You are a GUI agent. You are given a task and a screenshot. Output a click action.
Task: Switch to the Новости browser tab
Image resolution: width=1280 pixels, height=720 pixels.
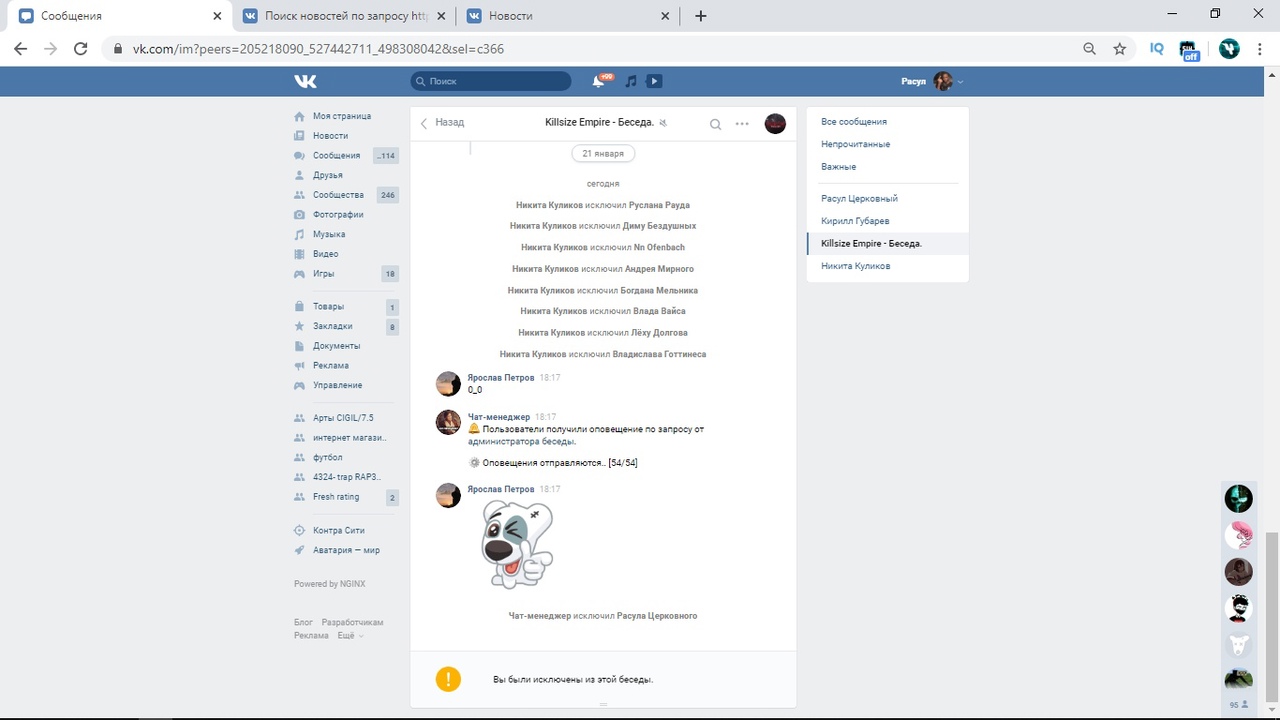tap(558, 16)
